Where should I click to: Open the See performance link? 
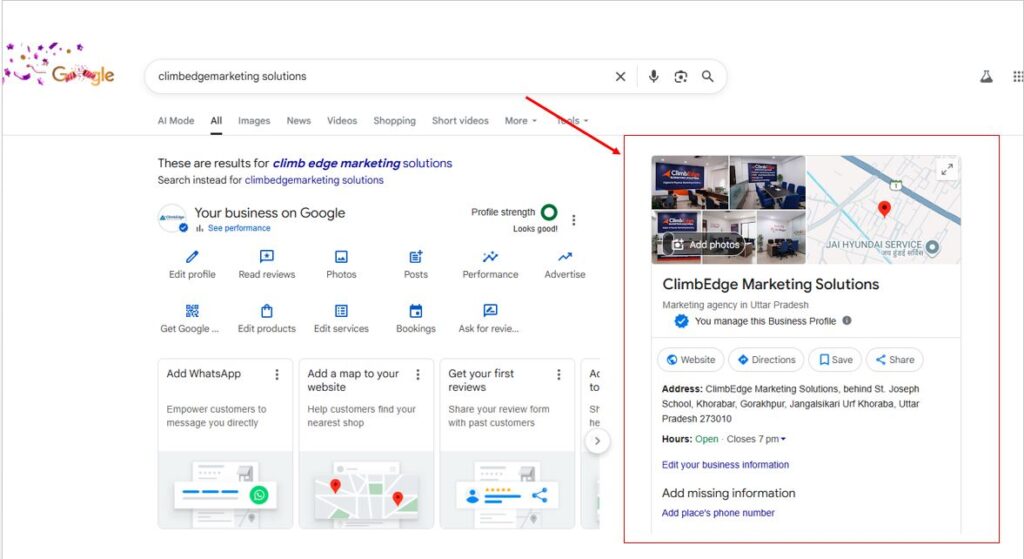[239, 228]
